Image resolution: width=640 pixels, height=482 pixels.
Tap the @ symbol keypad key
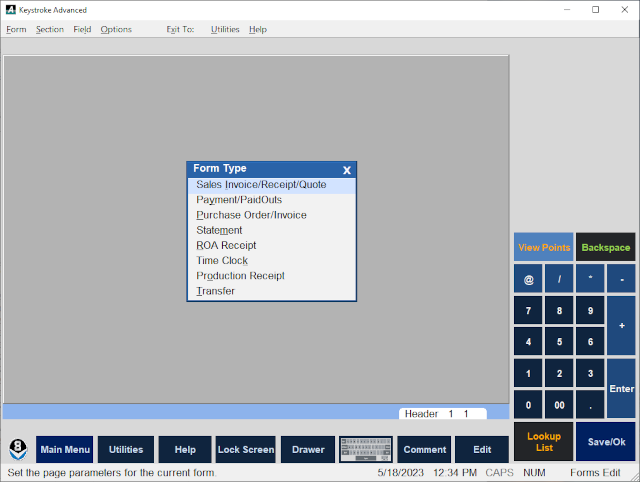528,278
